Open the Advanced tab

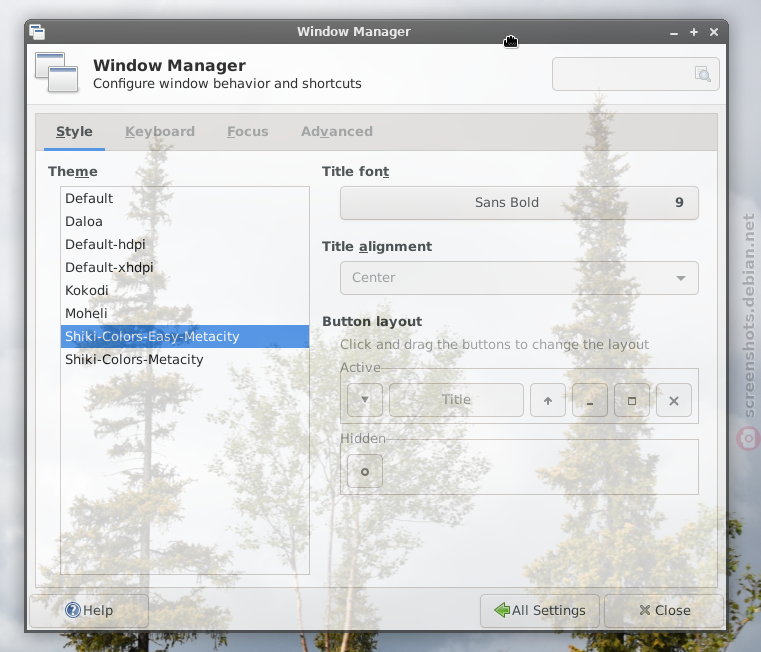click(x=337, y=132)
